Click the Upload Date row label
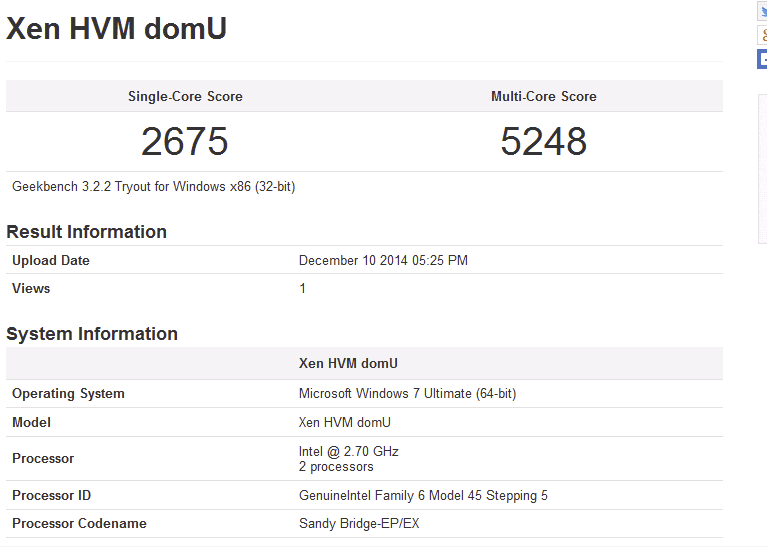 [x=51, y=261]
